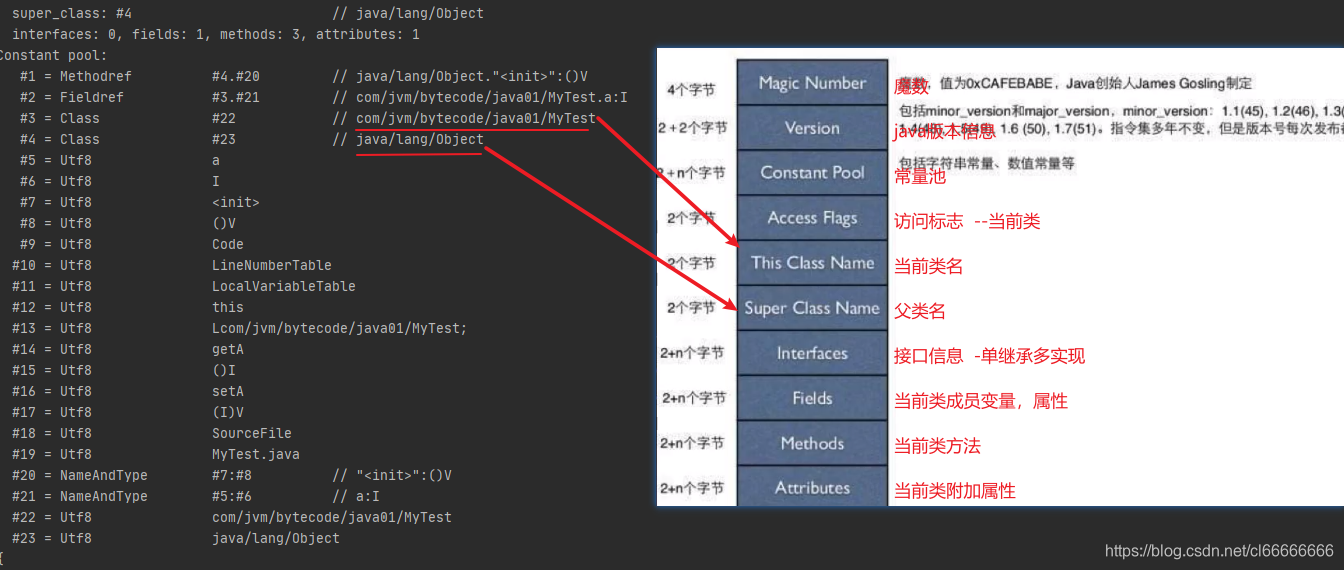Image resolution: width=1344 pixels, height=570 pixels.
Task: Select the Methods diagram box
Action: (812, 443)
